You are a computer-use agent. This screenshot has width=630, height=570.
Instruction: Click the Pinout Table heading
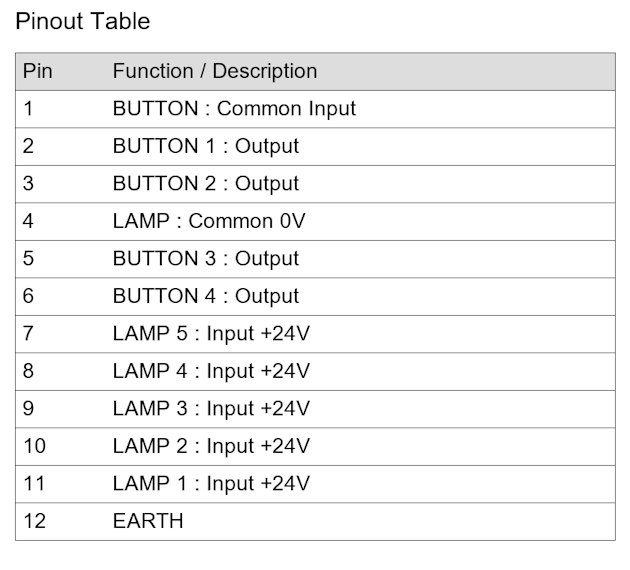click(x=83, y=21)
